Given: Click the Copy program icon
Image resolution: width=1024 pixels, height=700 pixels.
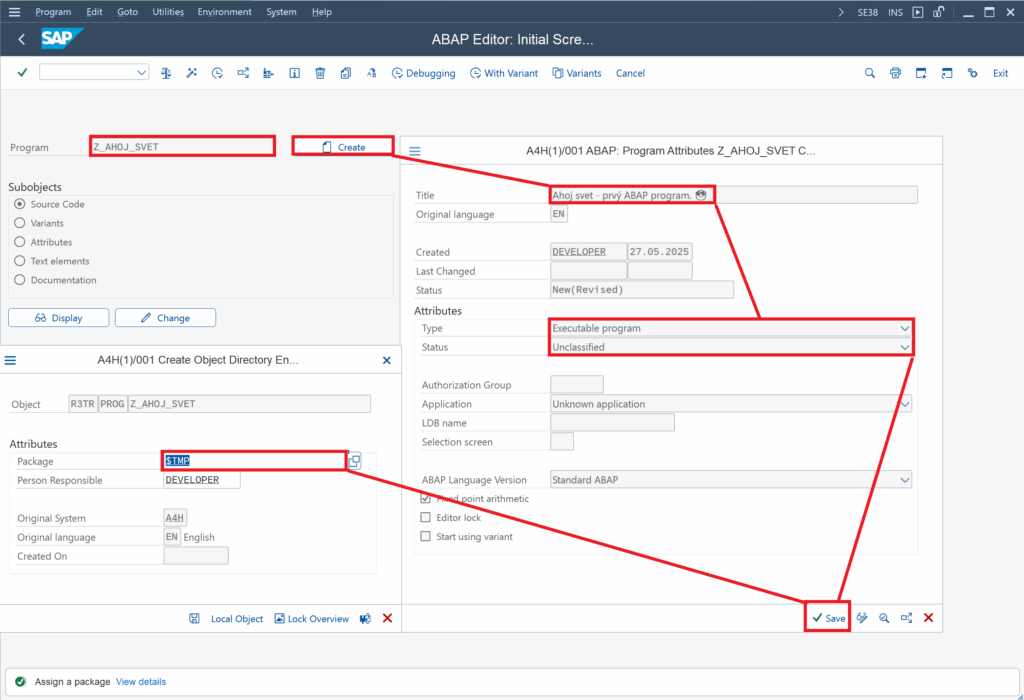Looking at the screenshot, I should (345, 73).
